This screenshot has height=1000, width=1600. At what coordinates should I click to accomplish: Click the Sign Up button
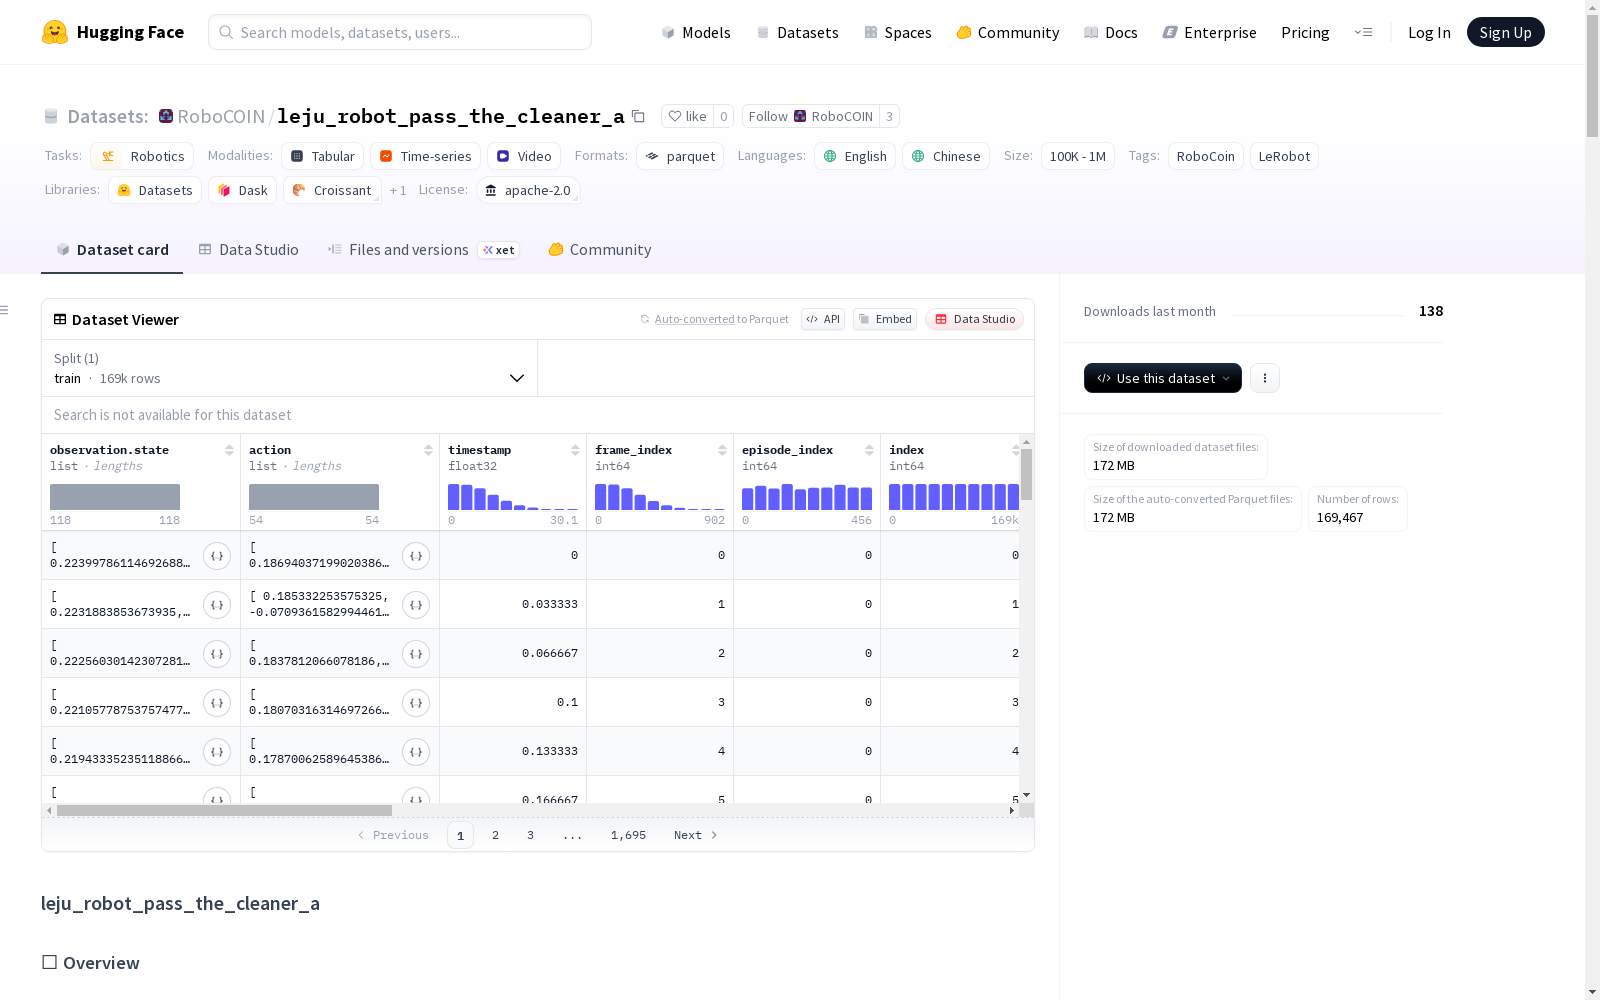coord(1505,32)
